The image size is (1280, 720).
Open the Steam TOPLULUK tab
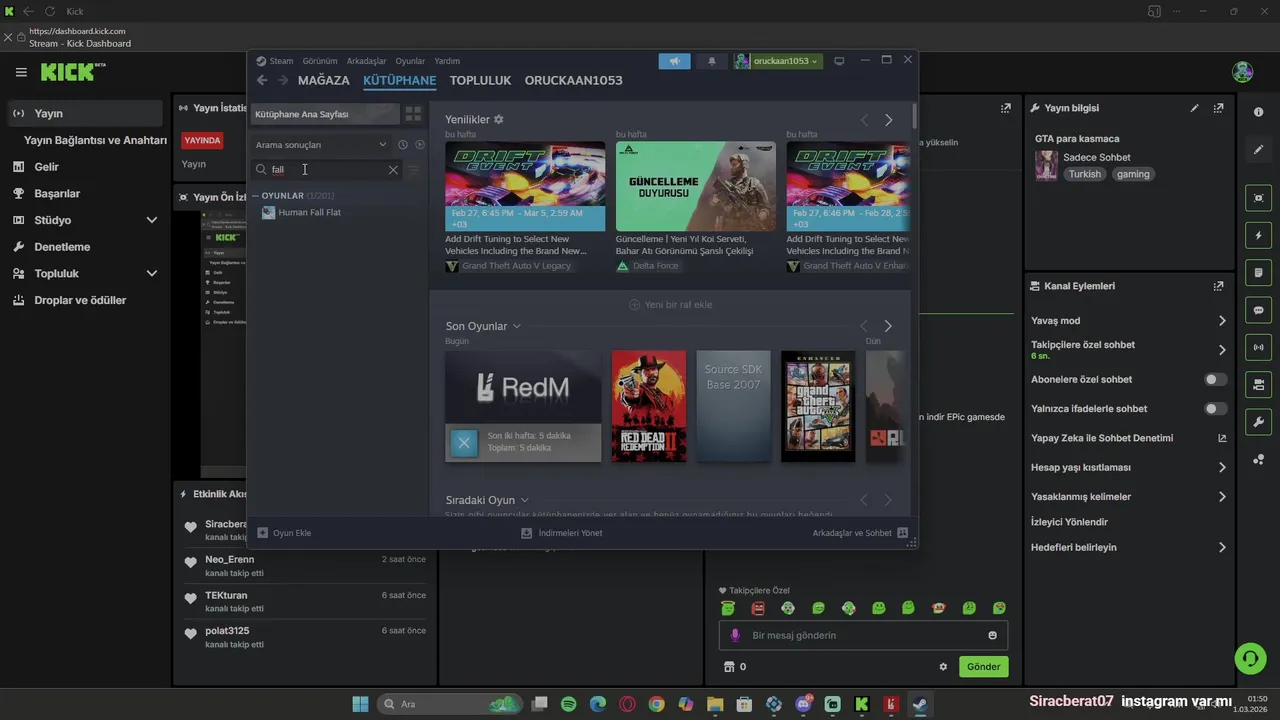(x=480, y=80)
